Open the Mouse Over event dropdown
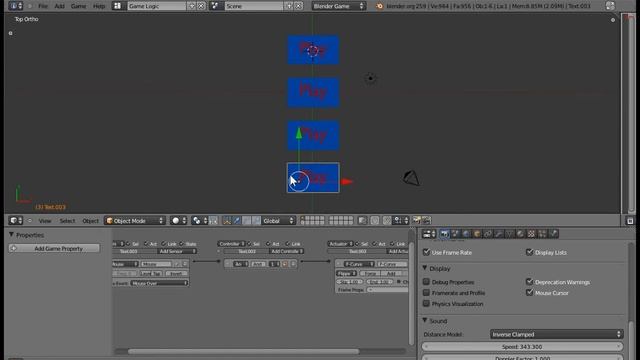Screen dimensions: 640x360 tap(159, 283)
